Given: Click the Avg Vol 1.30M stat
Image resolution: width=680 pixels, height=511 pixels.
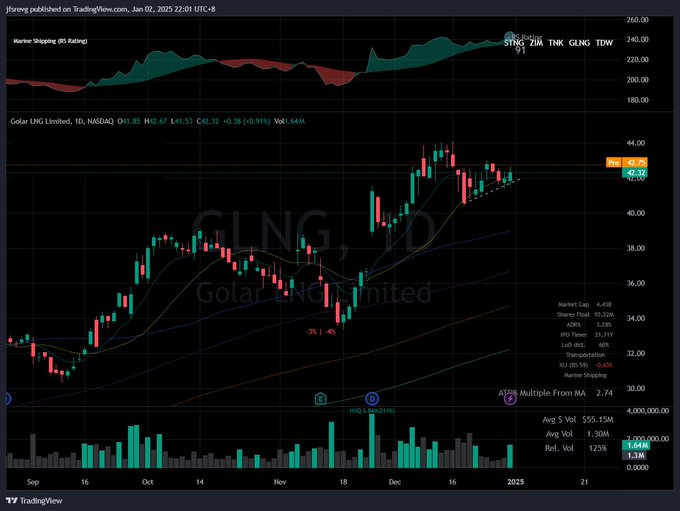Looking at the screenshot, I should 577,434.
